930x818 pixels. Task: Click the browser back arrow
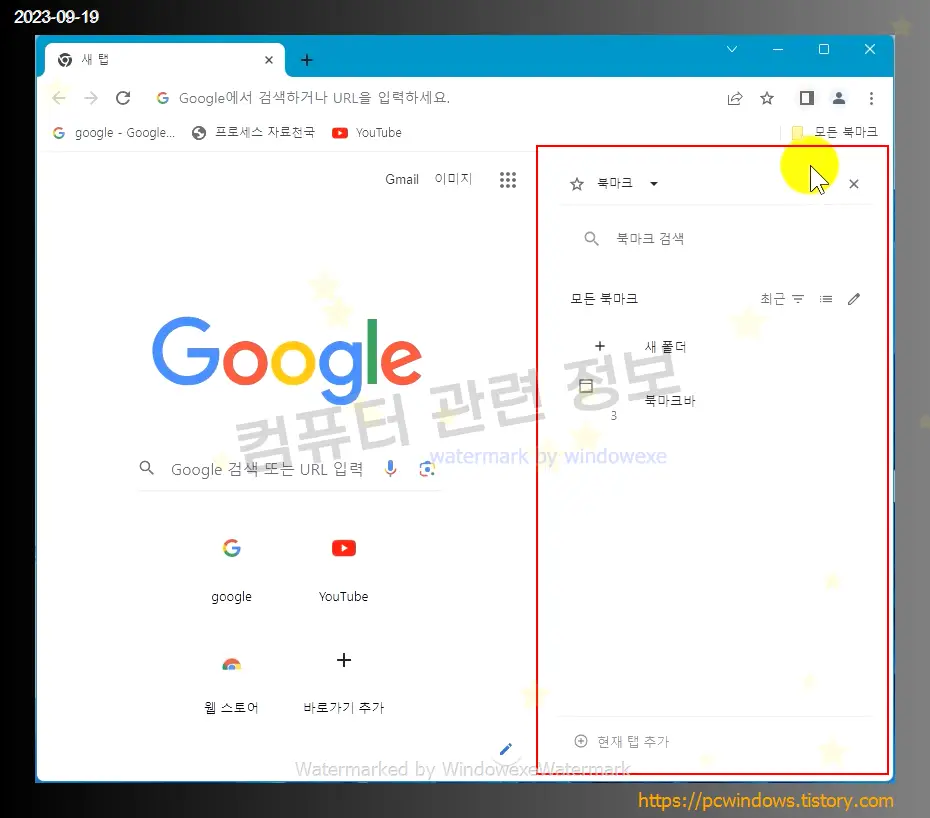point(59,98)
